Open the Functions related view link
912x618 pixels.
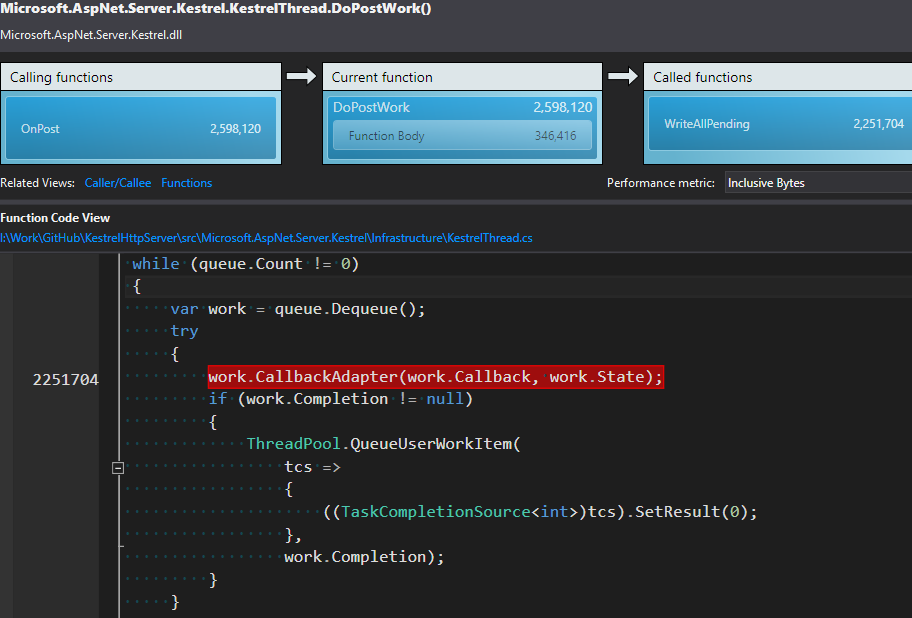186,183
